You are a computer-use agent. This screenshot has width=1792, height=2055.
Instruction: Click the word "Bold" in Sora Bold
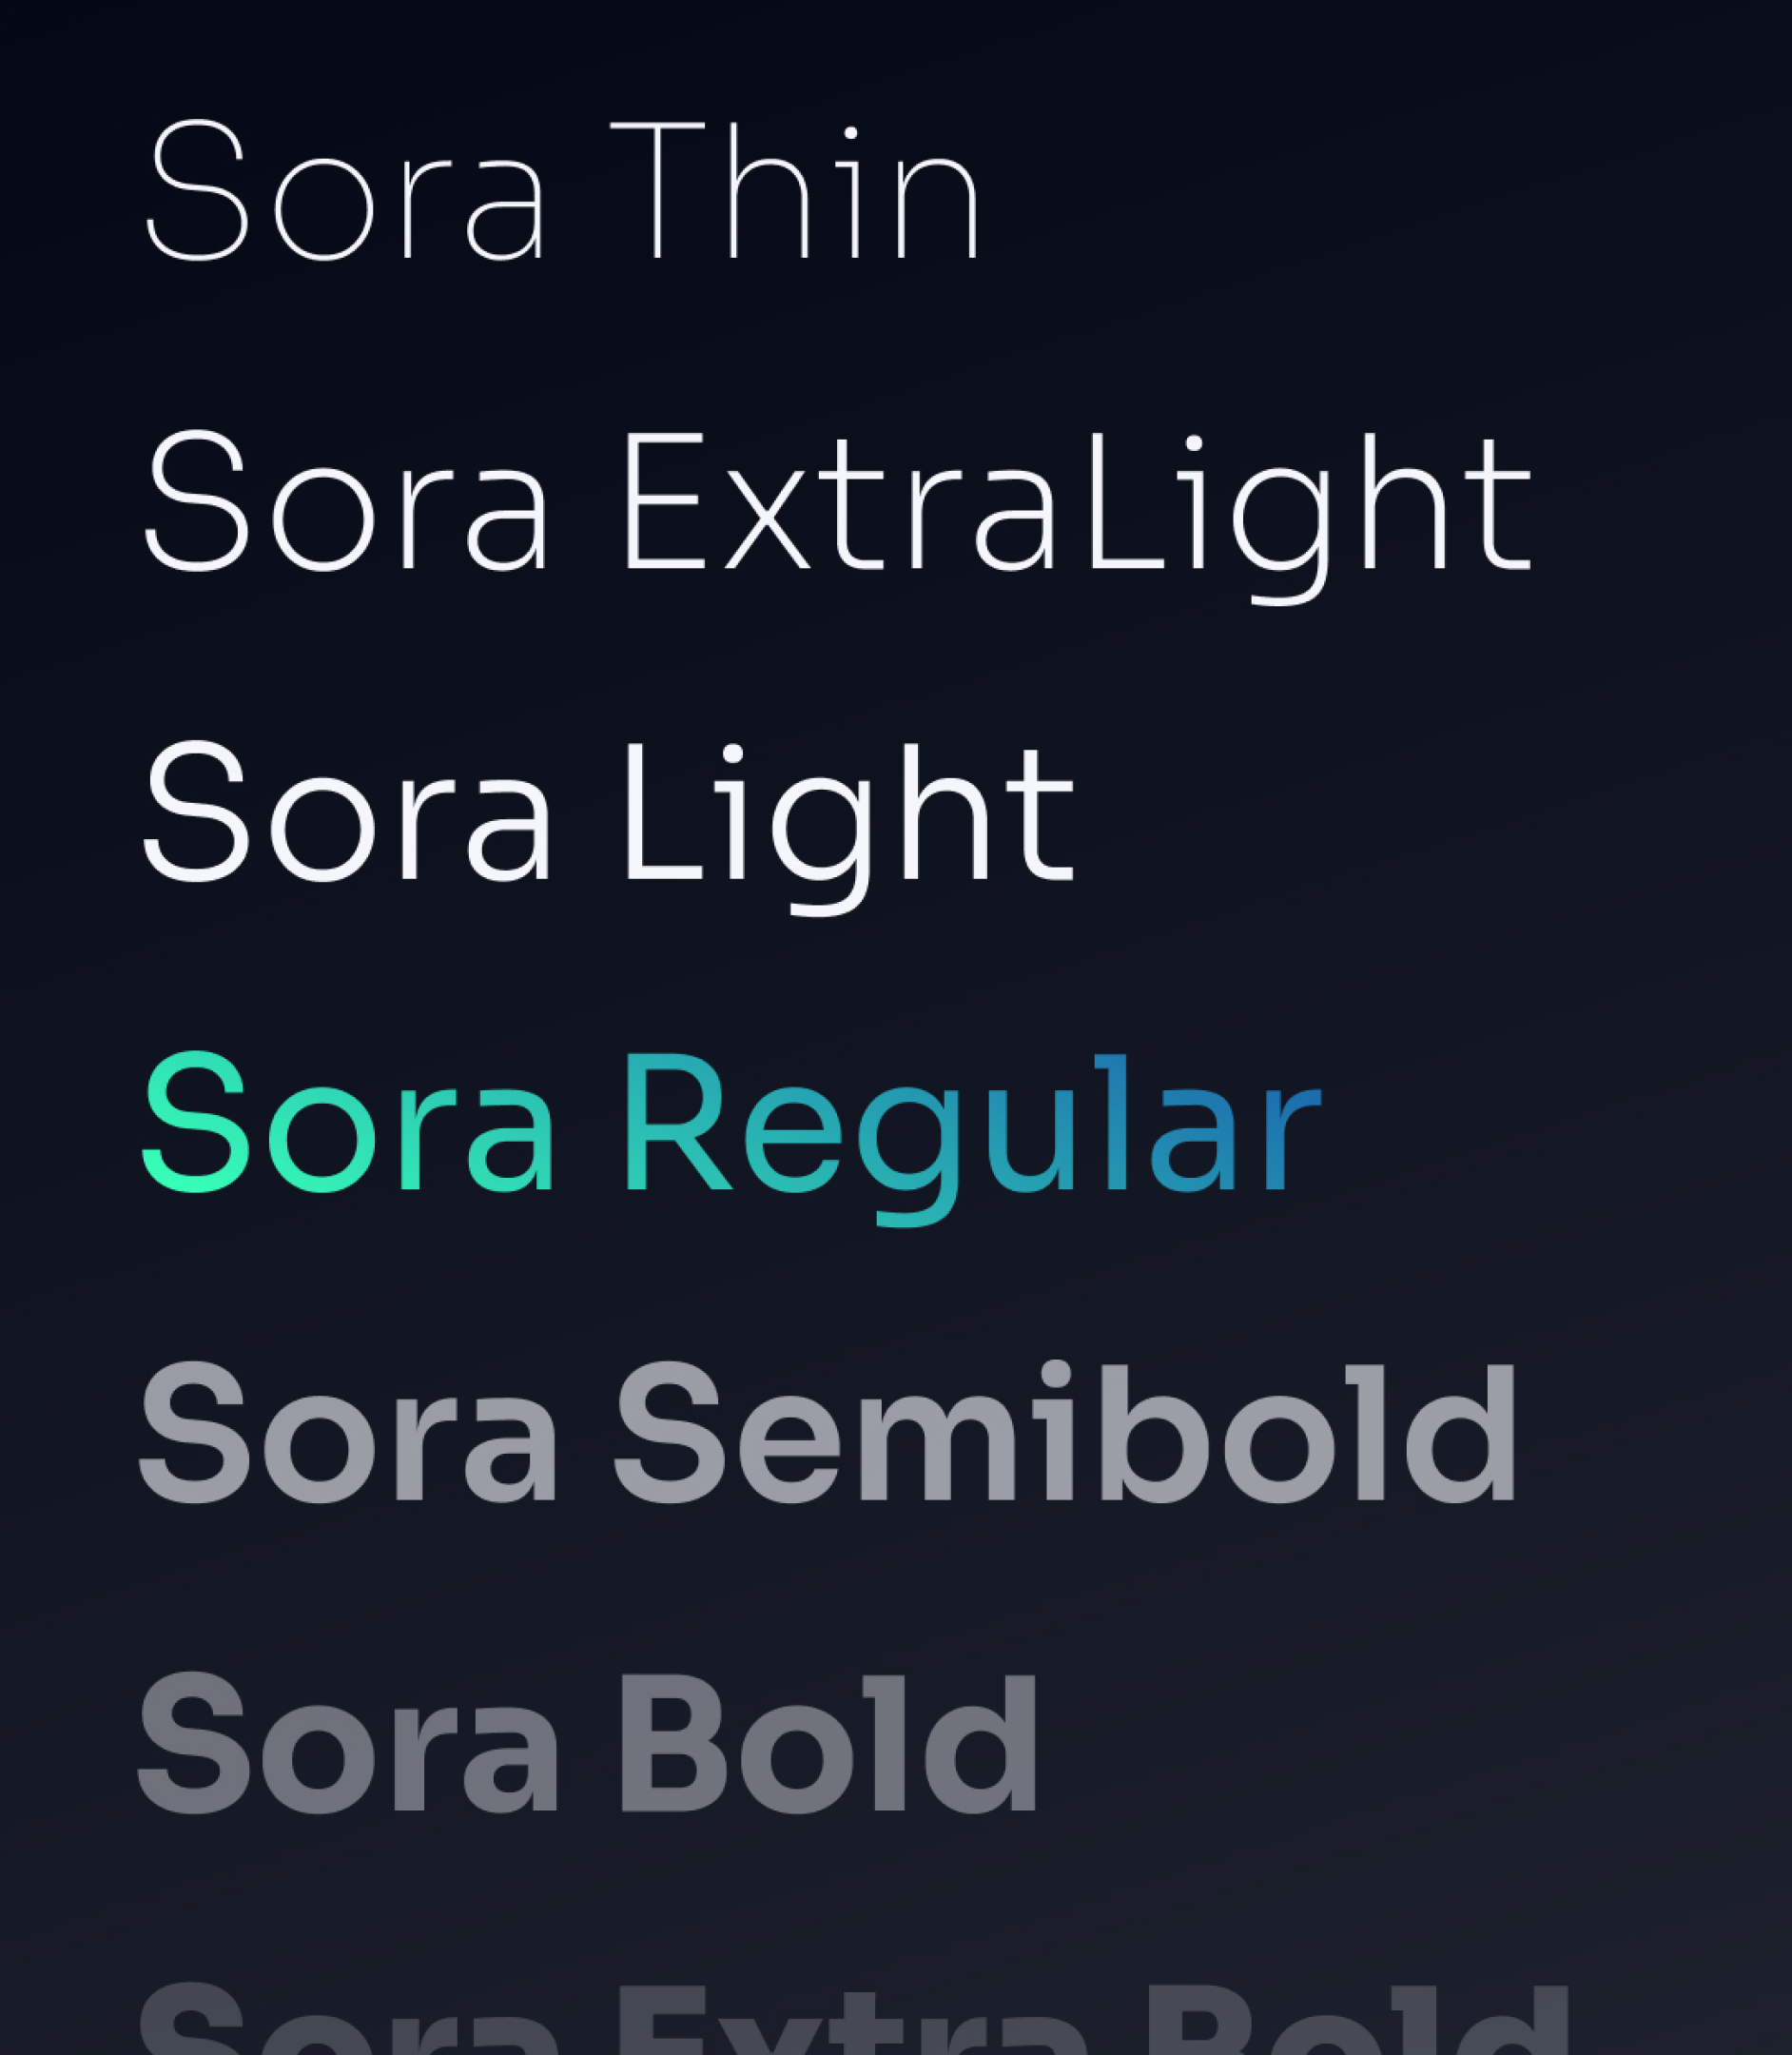click(828, 1745)
